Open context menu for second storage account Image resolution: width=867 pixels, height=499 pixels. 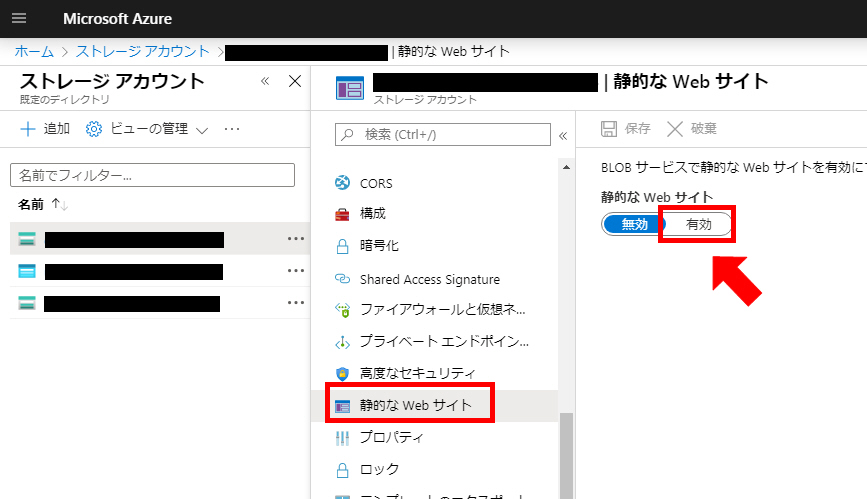[x=296, y=271]
